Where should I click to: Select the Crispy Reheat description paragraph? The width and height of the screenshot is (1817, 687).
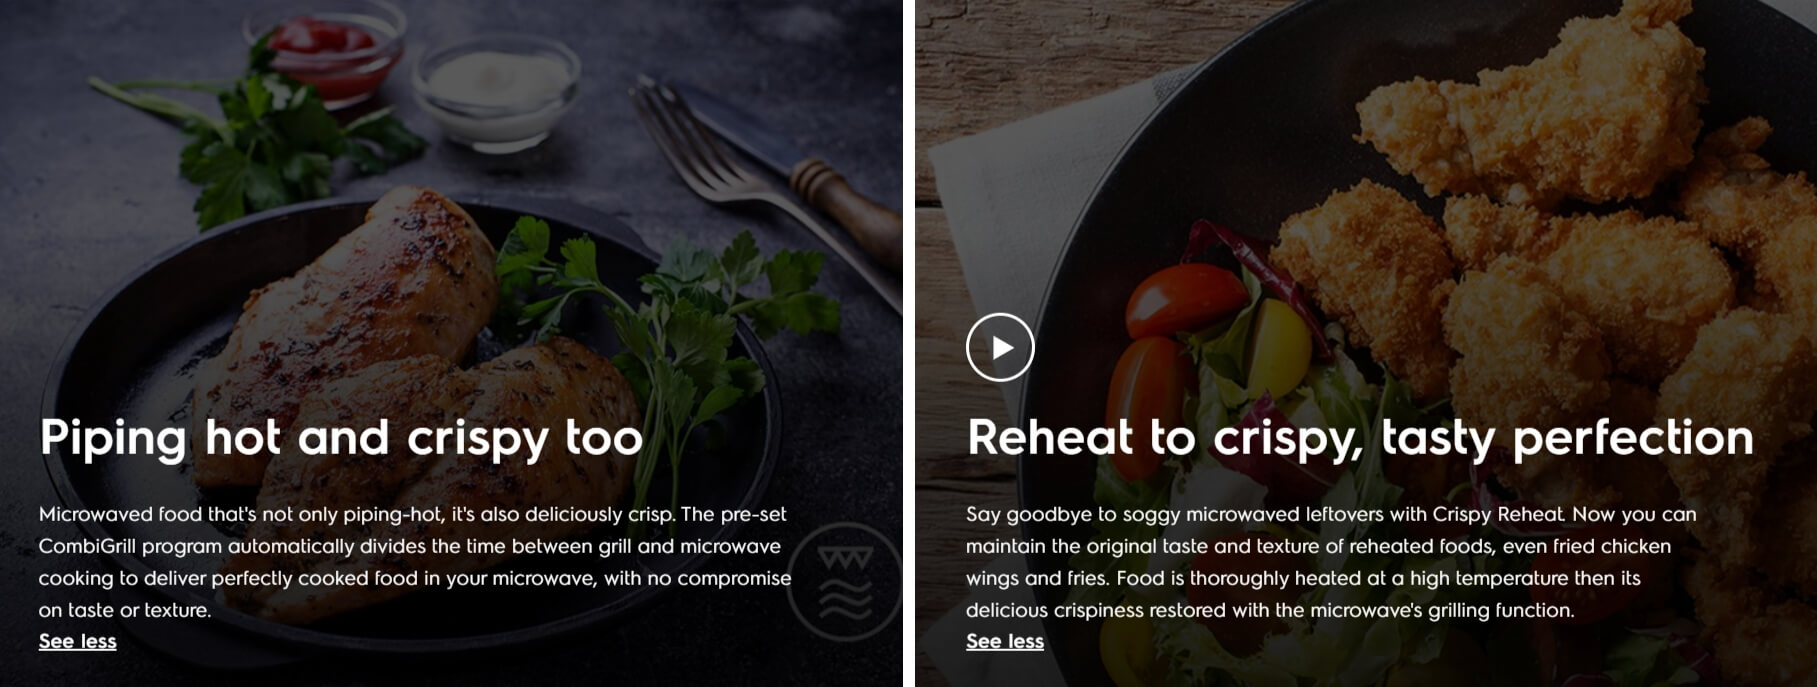(1331, 562)
